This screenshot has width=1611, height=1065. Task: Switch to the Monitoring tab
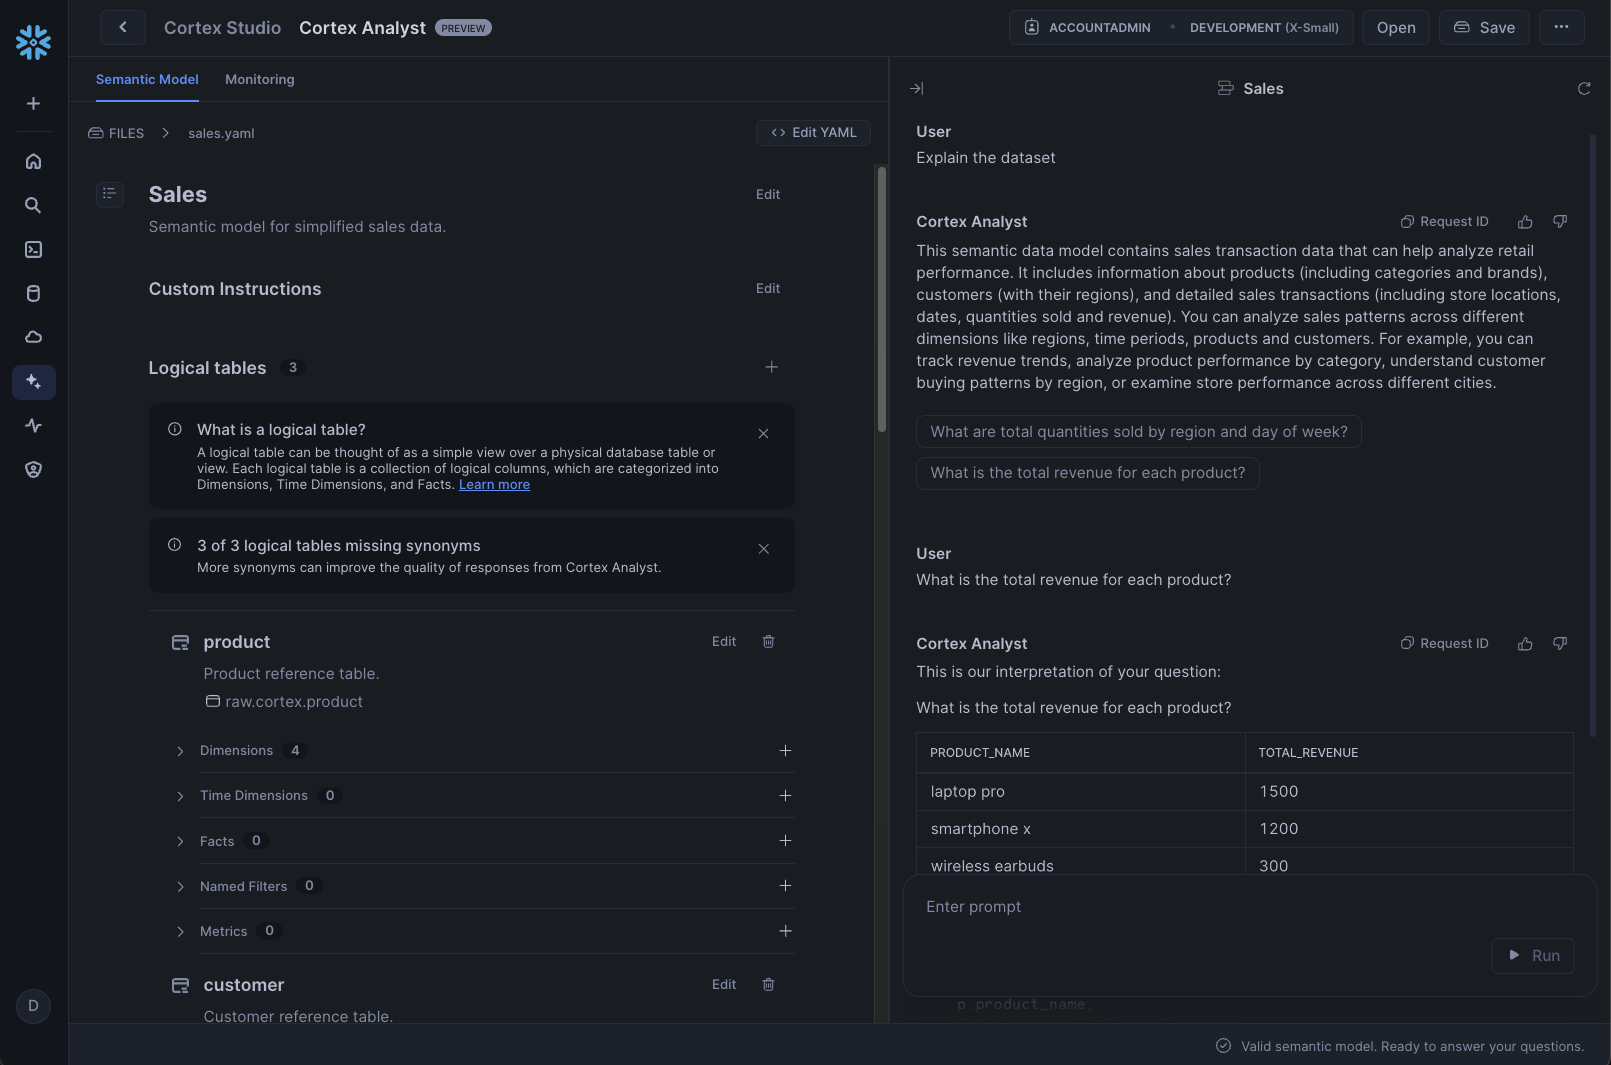pyautogui.click(x=260, y=80)
